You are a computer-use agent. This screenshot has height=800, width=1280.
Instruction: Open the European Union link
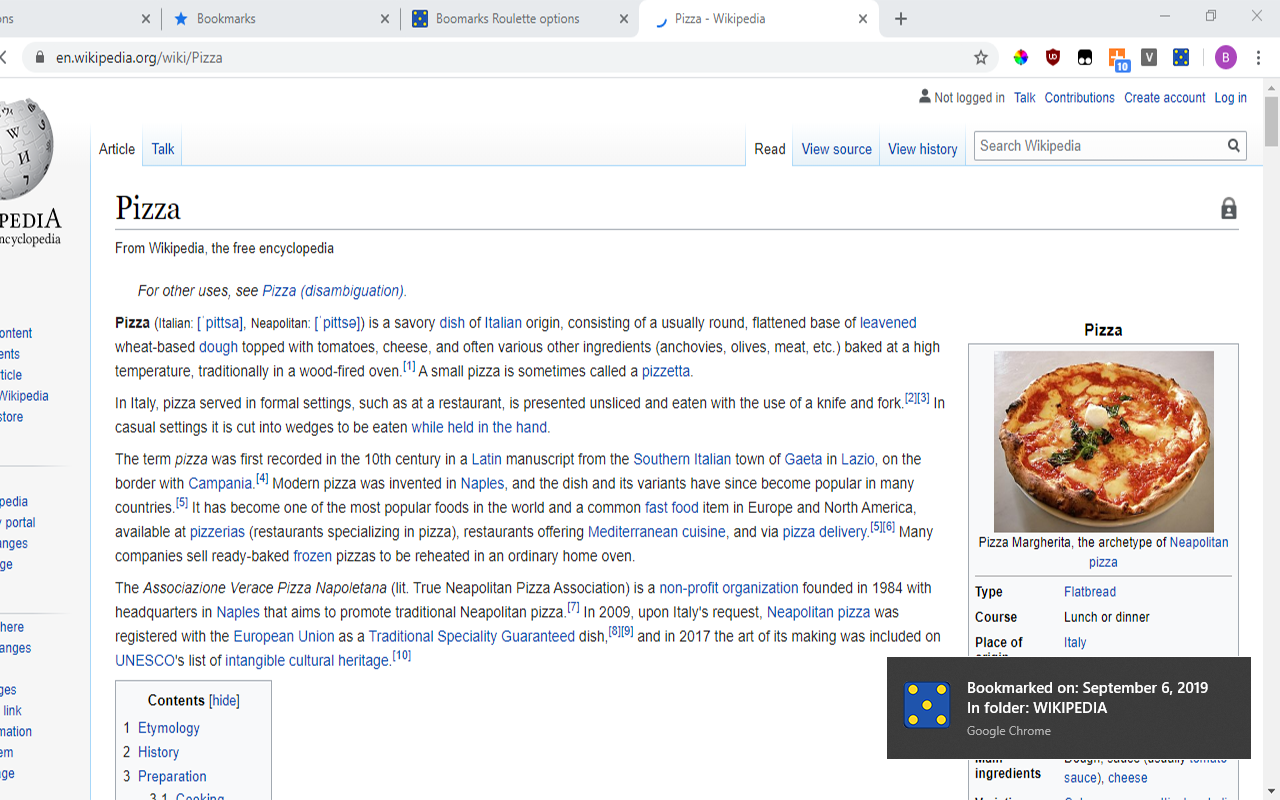coord(284,636)
